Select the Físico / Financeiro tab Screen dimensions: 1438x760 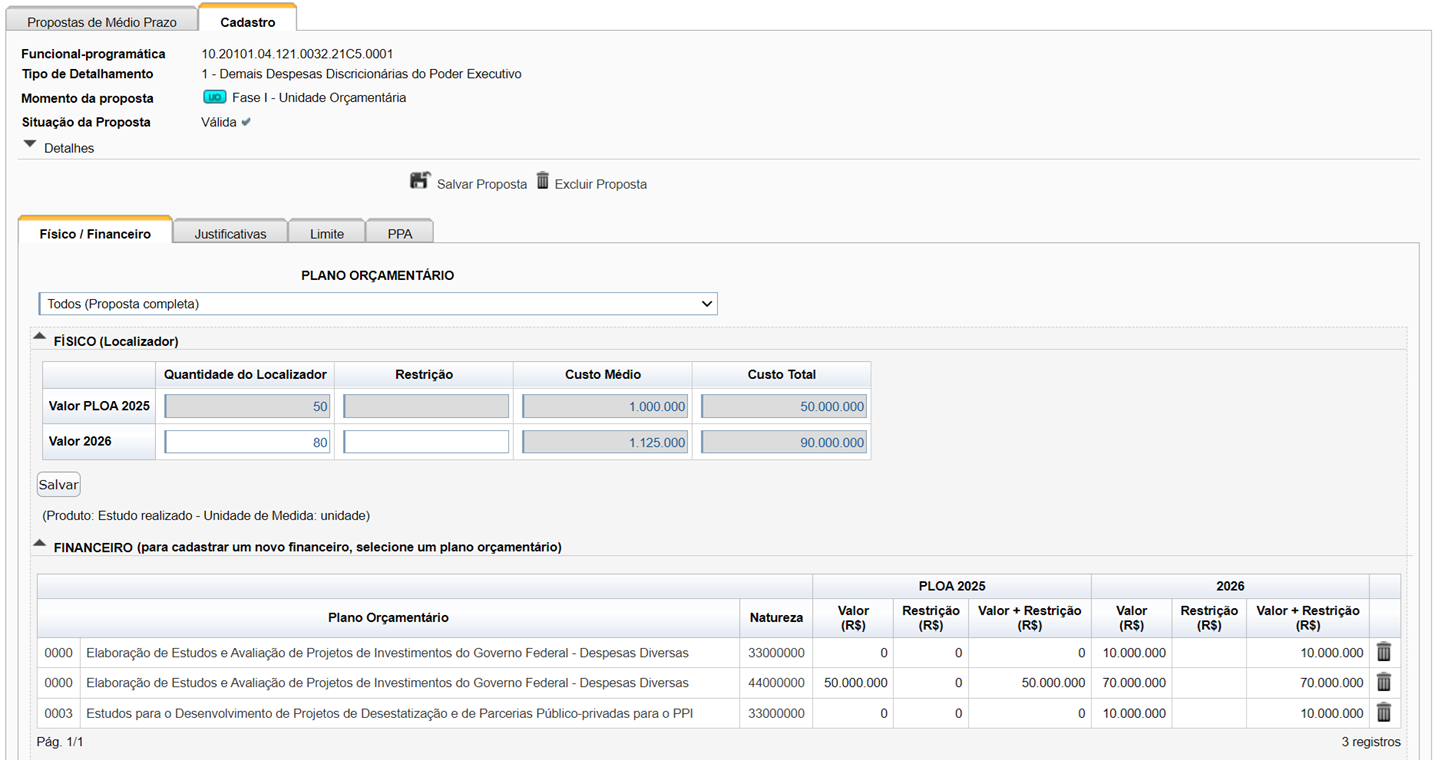click(95, 233)
